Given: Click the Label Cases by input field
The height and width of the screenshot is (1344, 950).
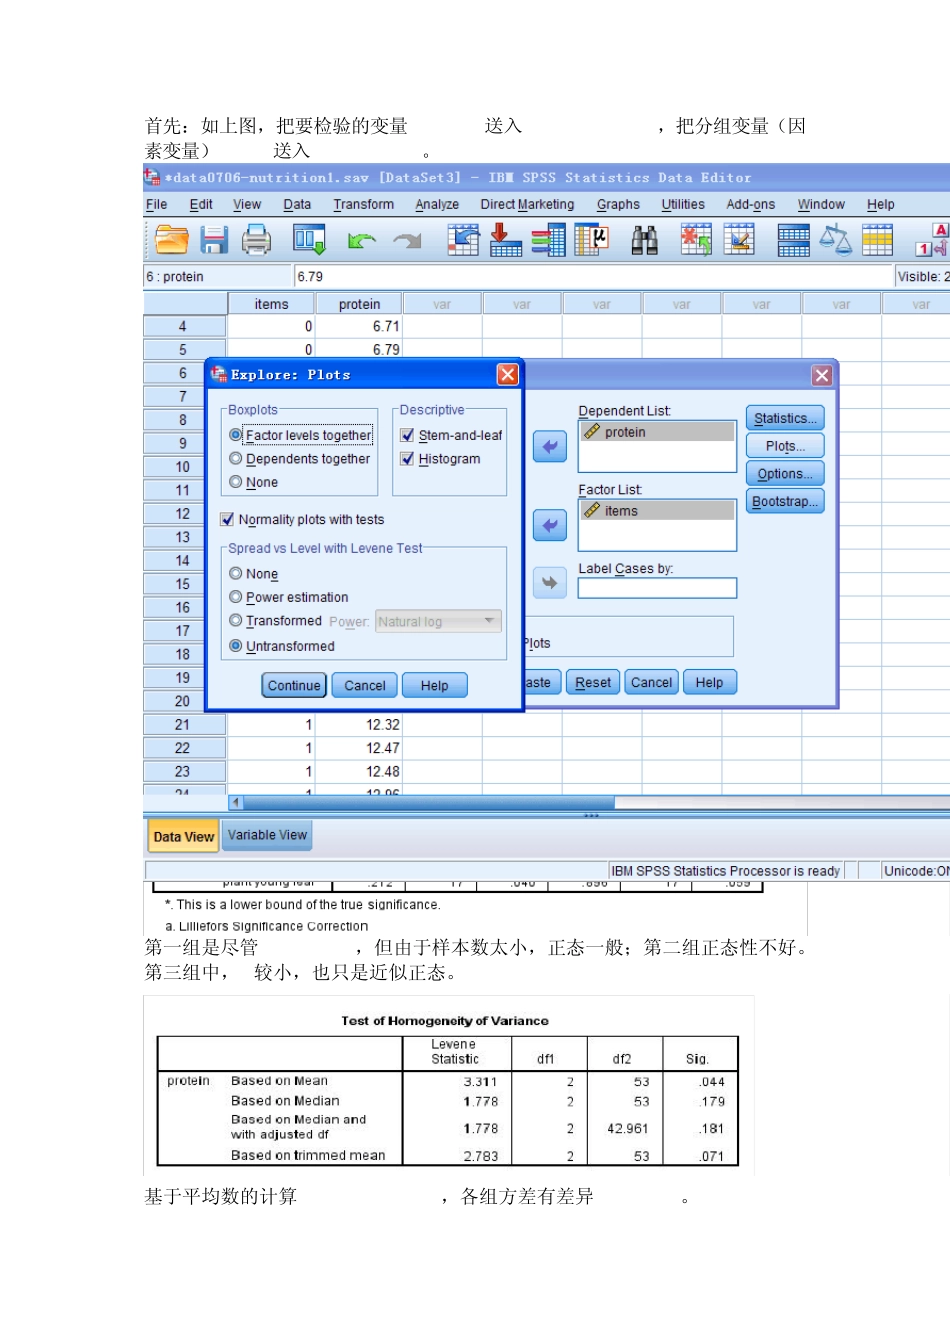Looking at the screenshot, I should coord(657,588).
